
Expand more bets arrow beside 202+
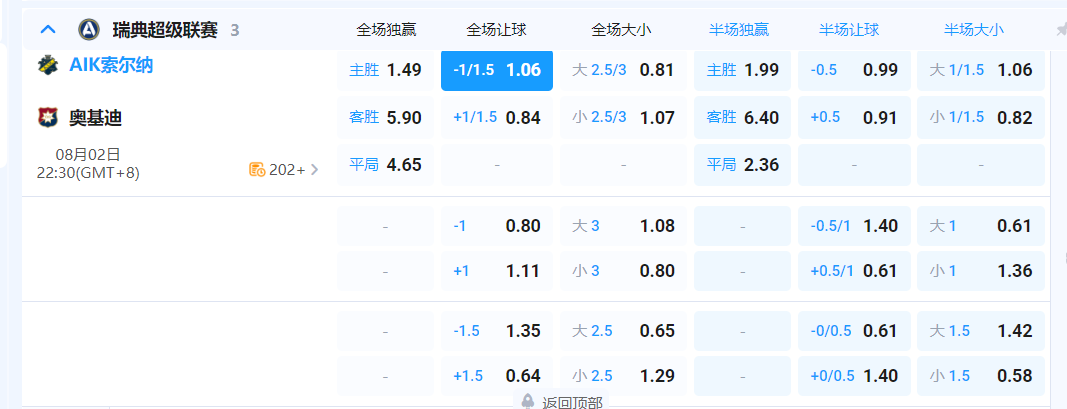click(x=314, y=169)
